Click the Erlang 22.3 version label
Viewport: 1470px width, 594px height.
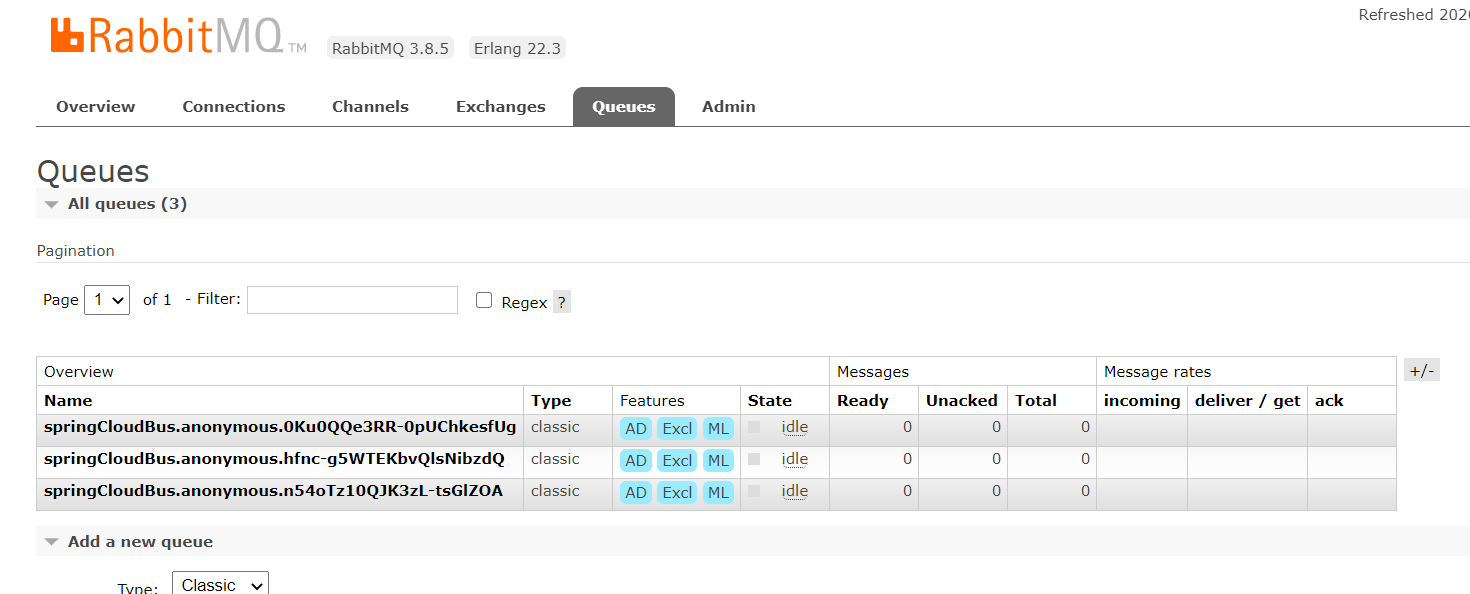517,48
